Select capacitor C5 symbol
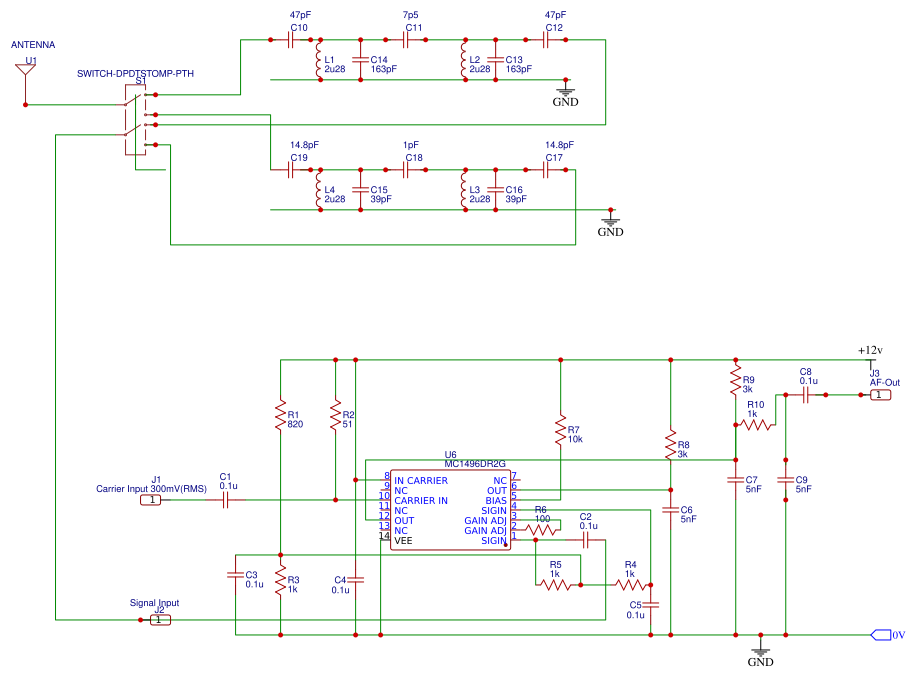This screenshot has height=679, width=917. (x=651, y=605)
